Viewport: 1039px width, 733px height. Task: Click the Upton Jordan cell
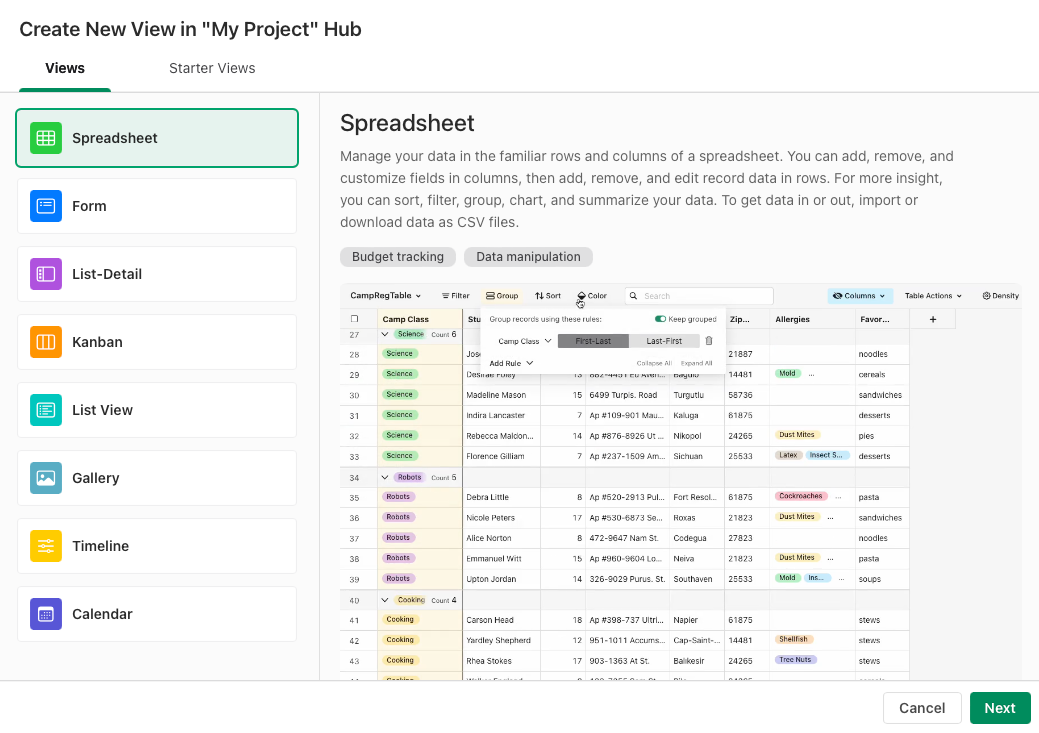point(502,579)
